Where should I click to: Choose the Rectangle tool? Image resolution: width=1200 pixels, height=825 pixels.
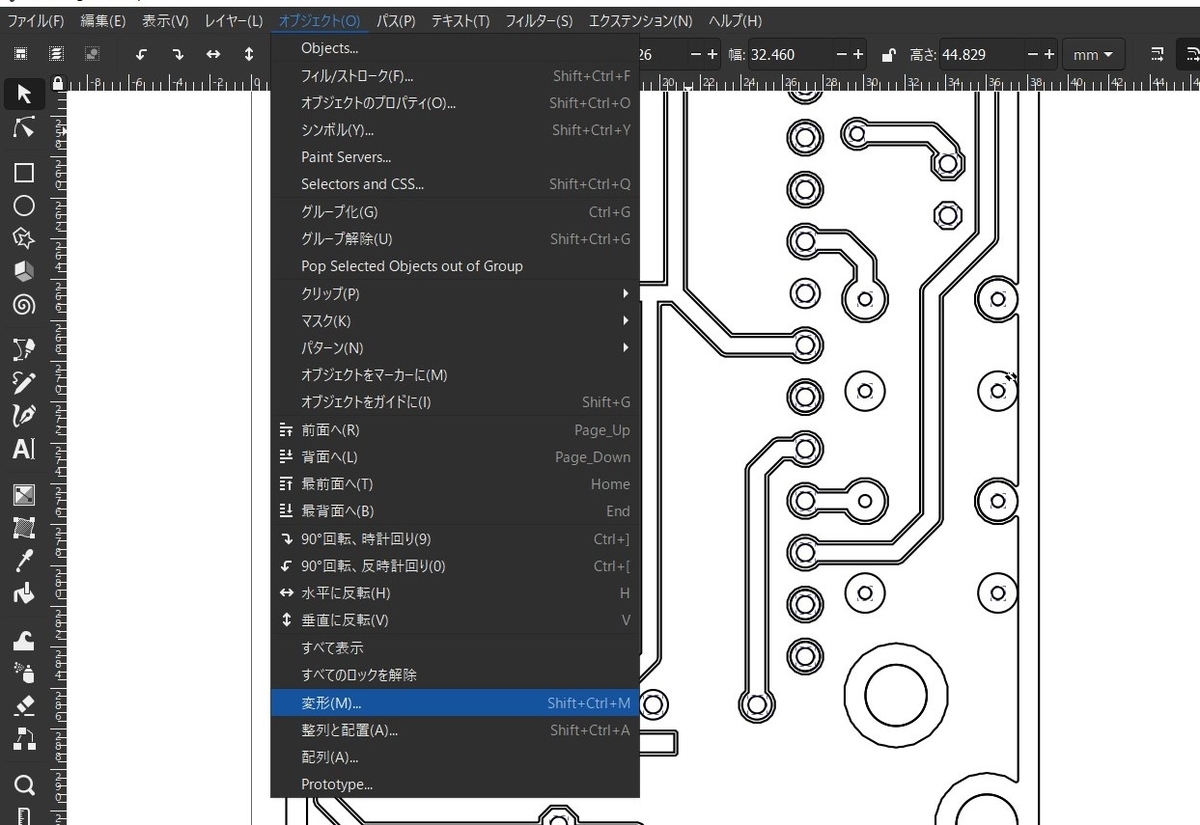click(x=24, y=173)
